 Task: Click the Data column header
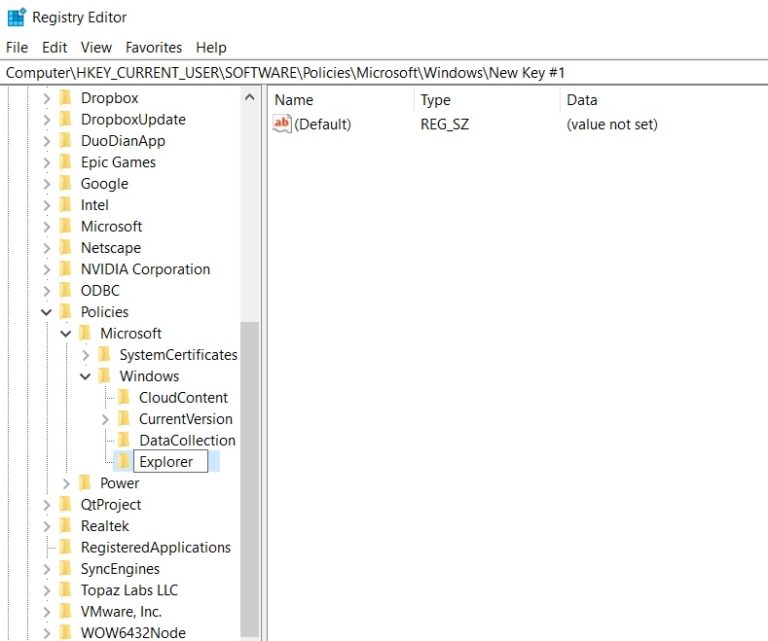581,100
